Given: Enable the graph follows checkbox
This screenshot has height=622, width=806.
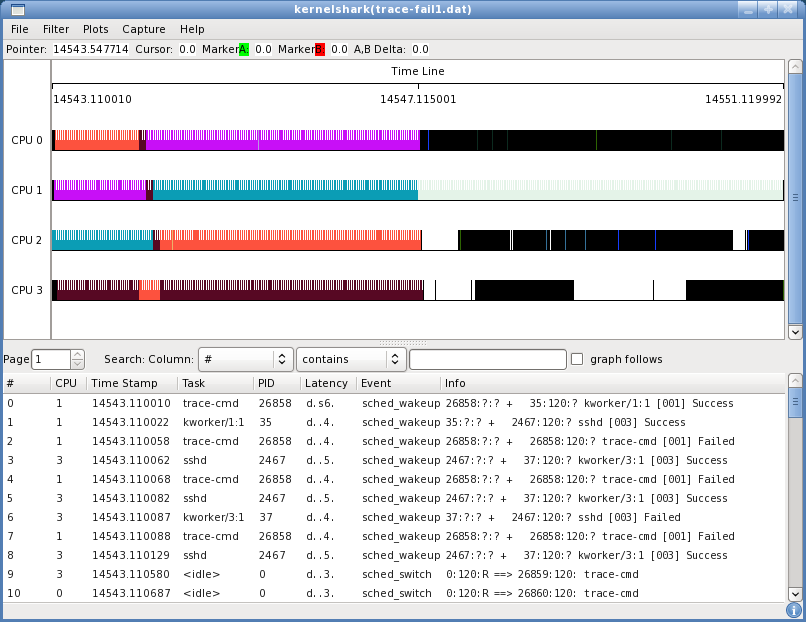Looking at the screenshot, I should [577, 359].
